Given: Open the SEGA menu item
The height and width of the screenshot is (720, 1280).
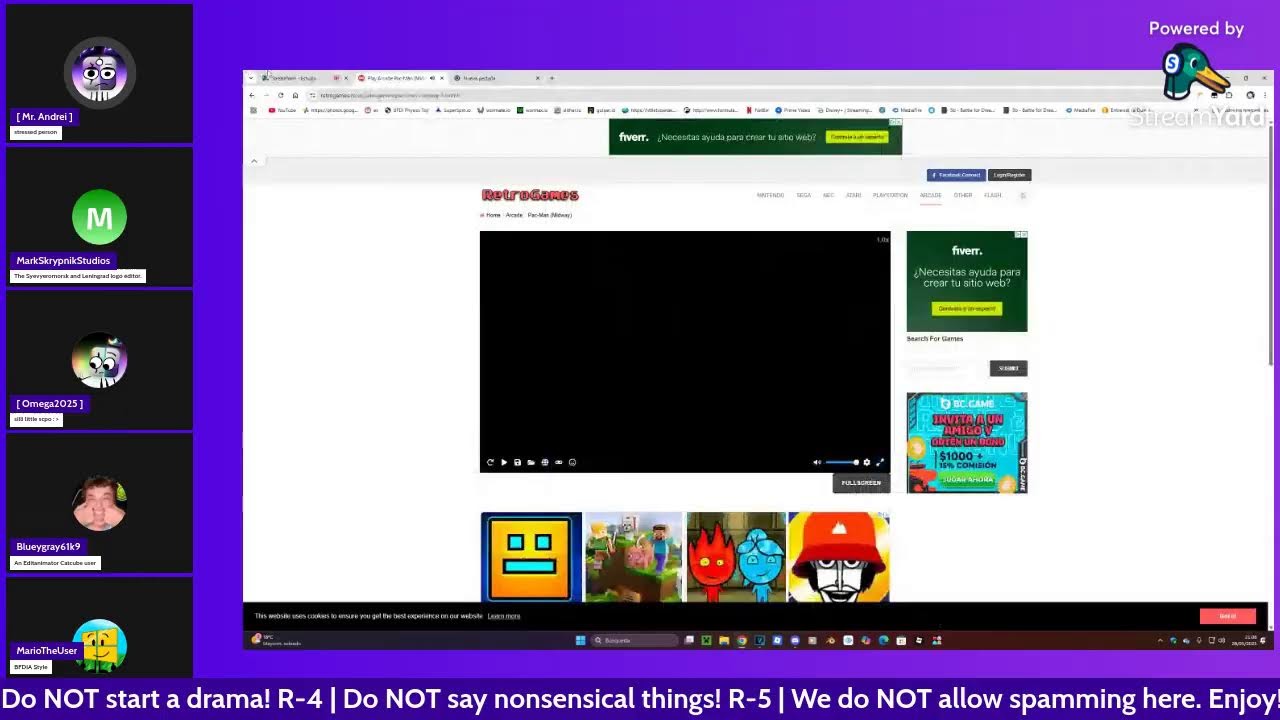Looking at the screenshot, I should (803, 195).
